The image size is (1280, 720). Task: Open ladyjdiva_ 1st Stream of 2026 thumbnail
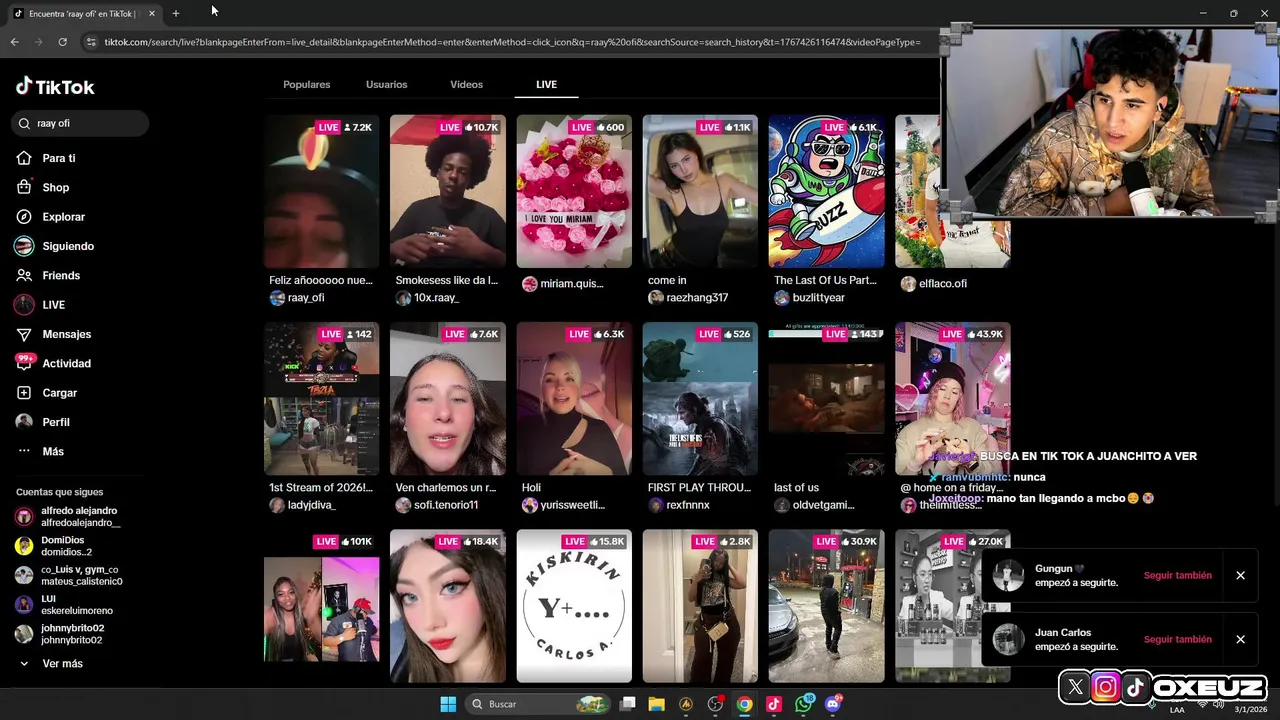pyautogui.click(x=321, y=399)
